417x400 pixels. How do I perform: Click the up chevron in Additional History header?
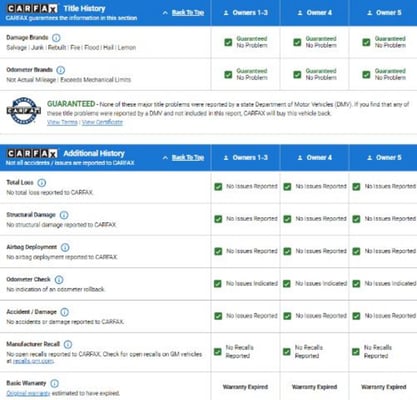[x=165, y=158]
